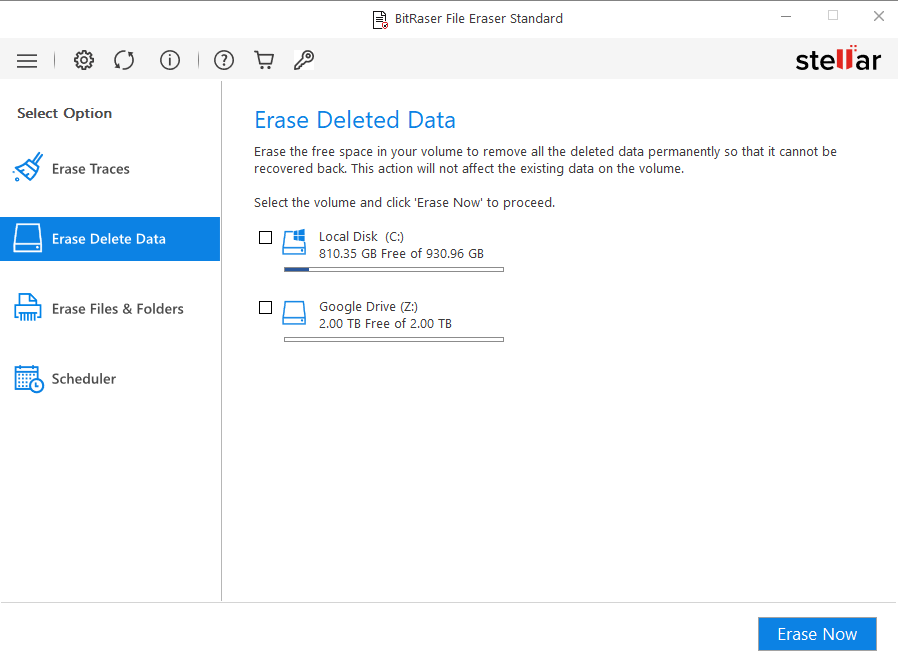
Task: Click the Google Drive (Z:) drive icon
Action: (x=294, y=313)
